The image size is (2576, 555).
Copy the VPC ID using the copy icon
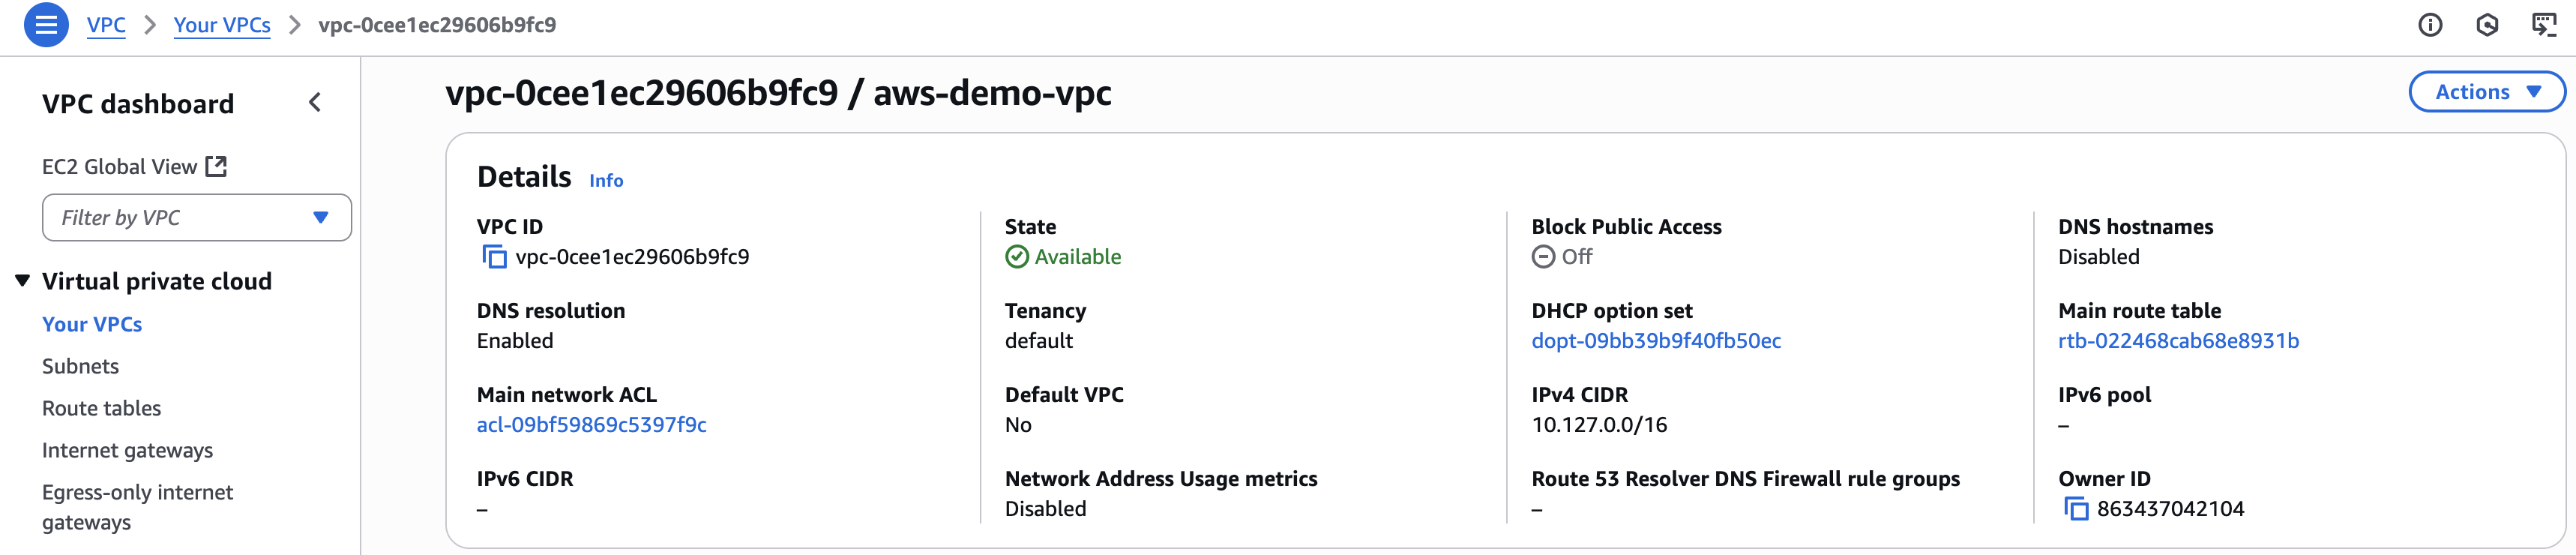click(x=494, y=257)
